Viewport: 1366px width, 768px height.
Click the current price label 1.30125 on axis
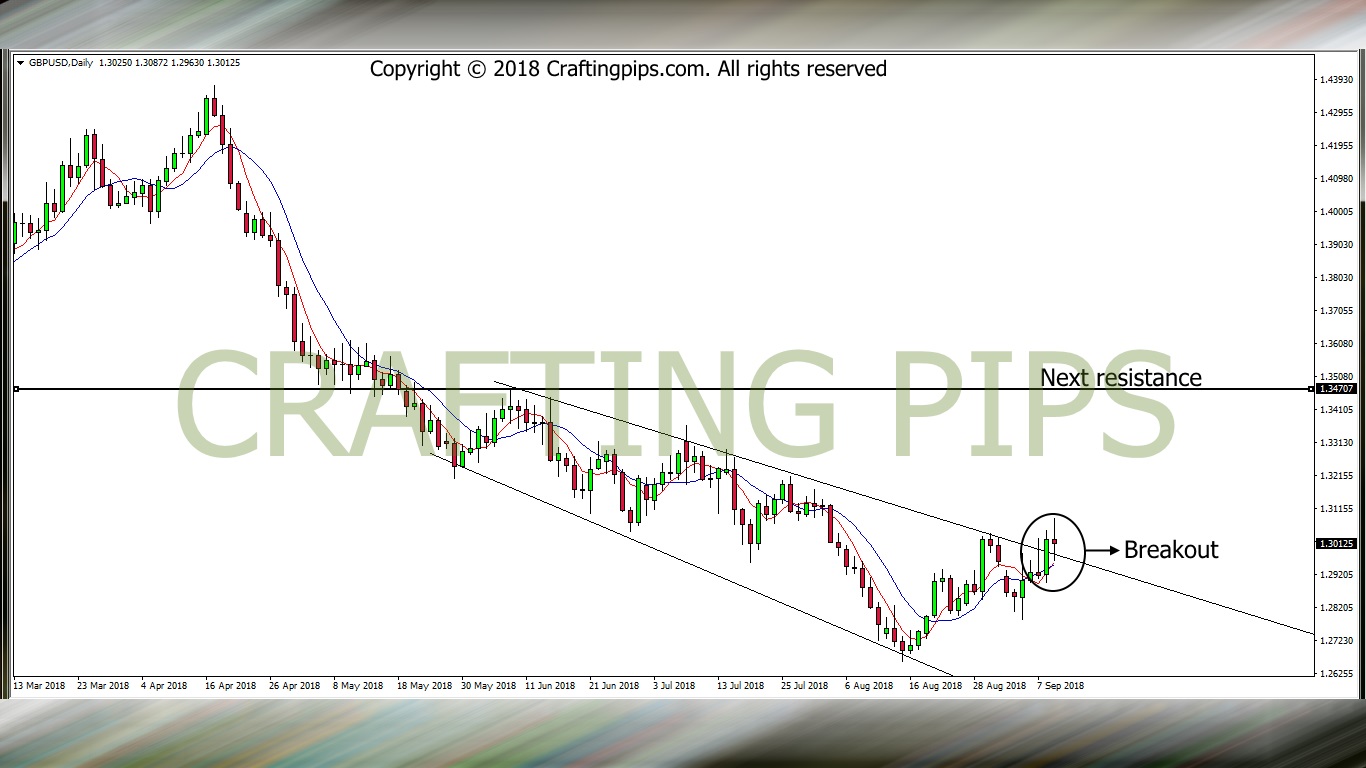(x=1337, y=544)
